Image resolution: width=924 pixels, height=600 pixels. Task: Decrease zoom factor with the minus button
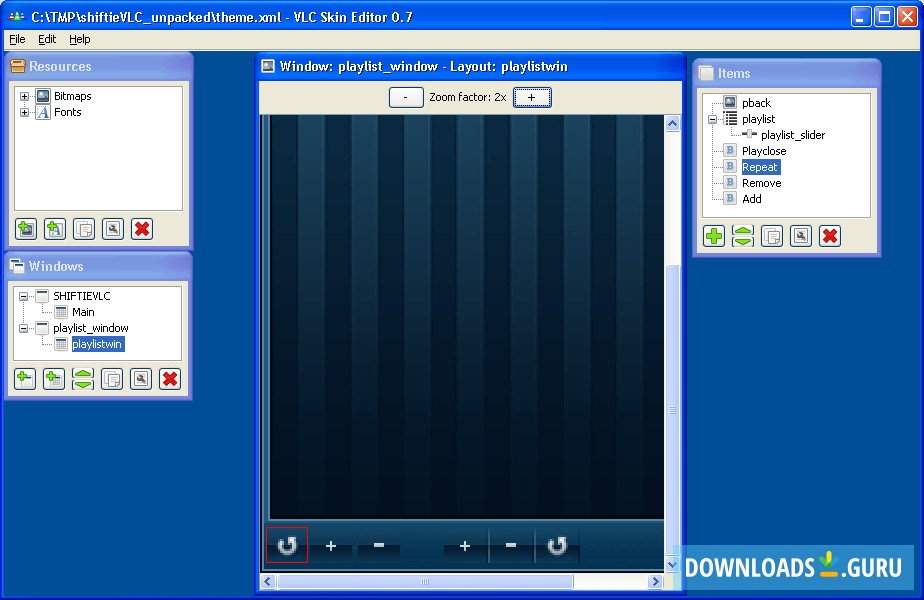click(406, 97)
